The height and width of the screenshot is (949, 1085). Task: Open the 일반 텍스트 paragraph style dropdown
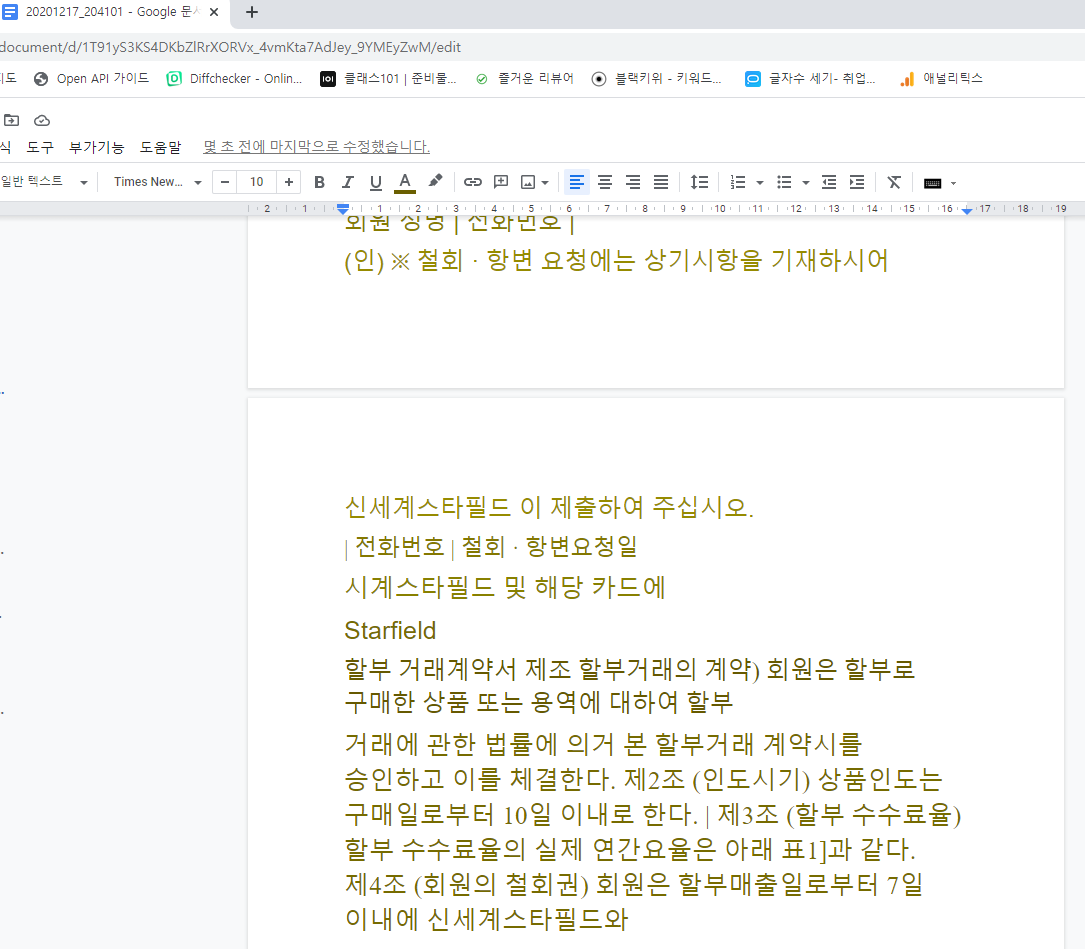coord(44,182)
